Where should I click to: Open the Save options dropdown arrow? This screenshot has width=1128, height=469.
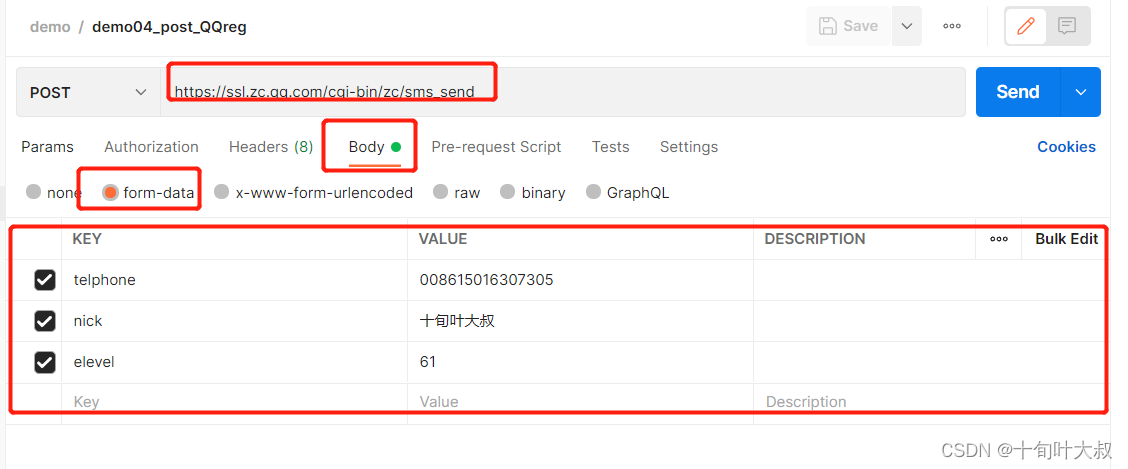coord(907,26)
